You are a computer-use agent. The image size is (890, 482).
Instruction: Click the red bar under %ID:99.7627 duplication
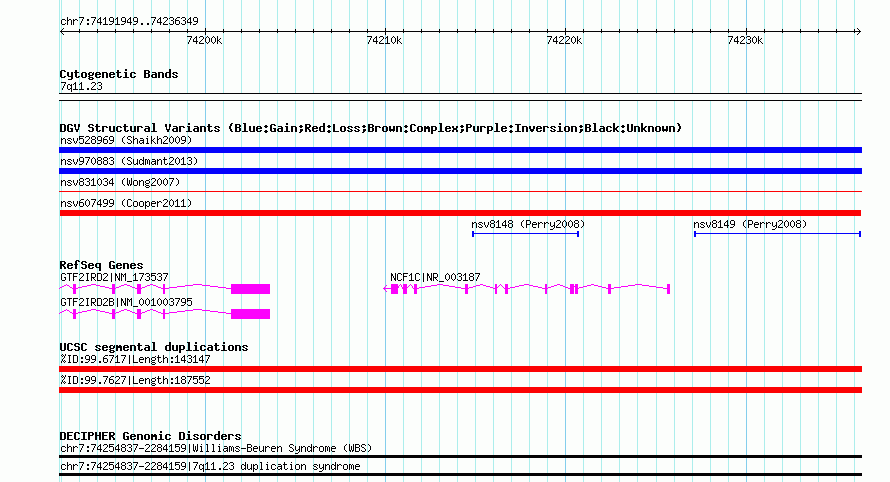pyautogui.click(x=460, y=390)
